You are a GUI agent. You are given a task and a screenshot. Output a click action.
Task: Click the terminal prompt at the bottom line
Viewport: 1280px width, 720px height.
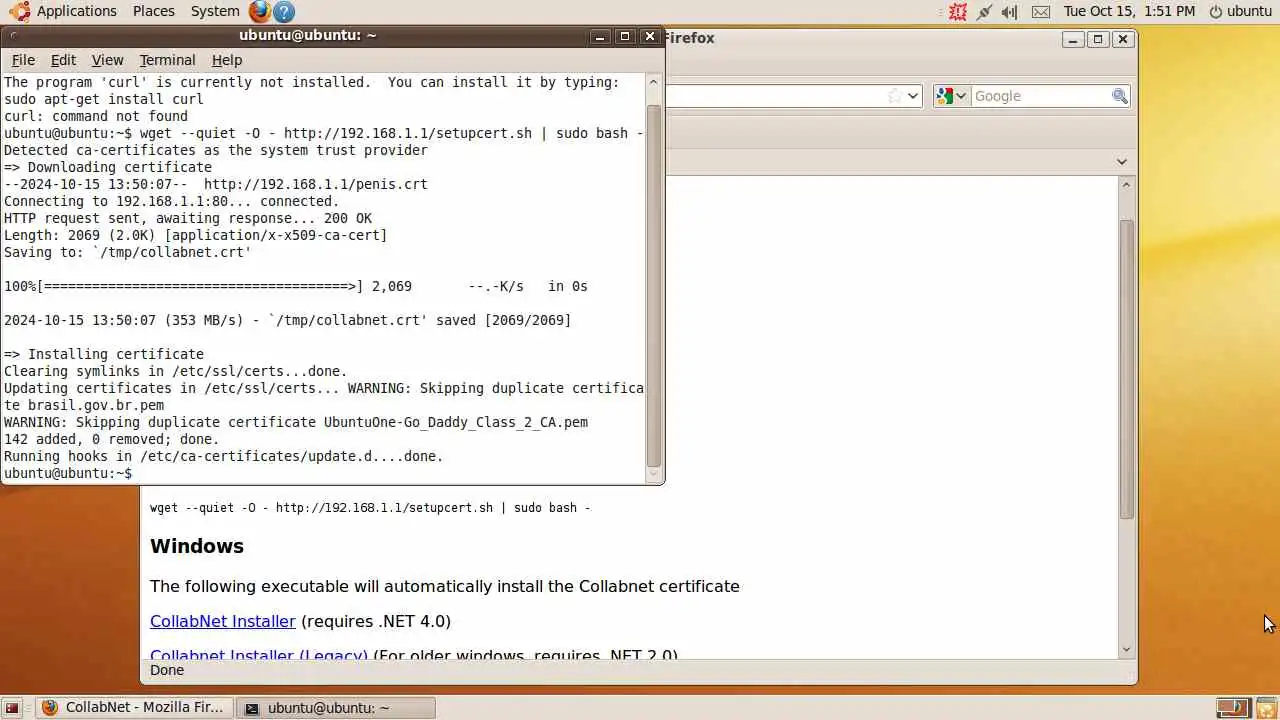pyautogui.click(x=68, y=473)
